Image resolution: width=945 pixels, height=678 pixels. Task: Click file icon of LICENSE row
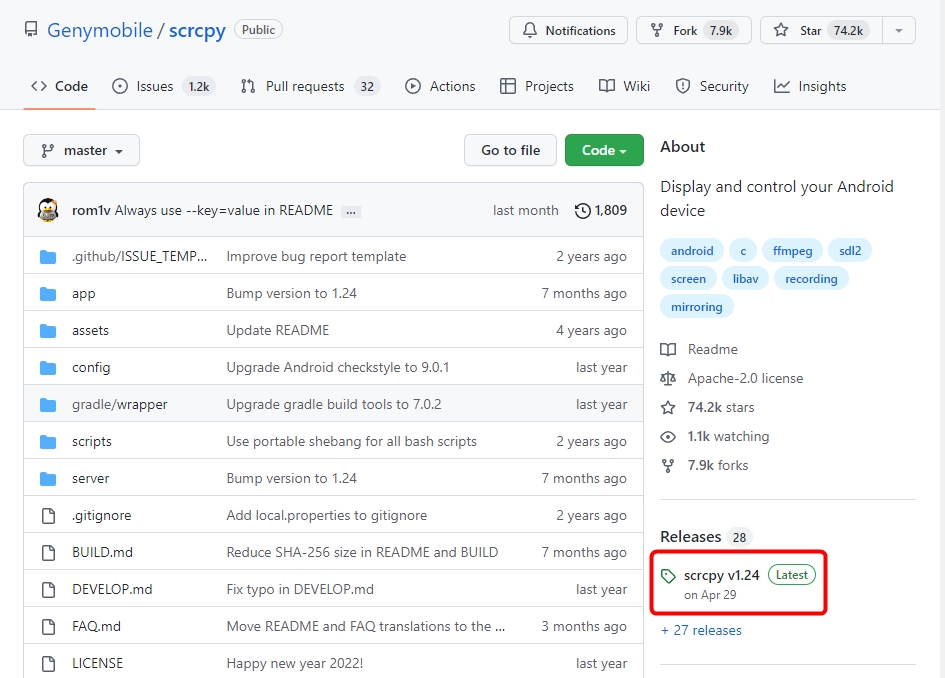tap(48, 664)
